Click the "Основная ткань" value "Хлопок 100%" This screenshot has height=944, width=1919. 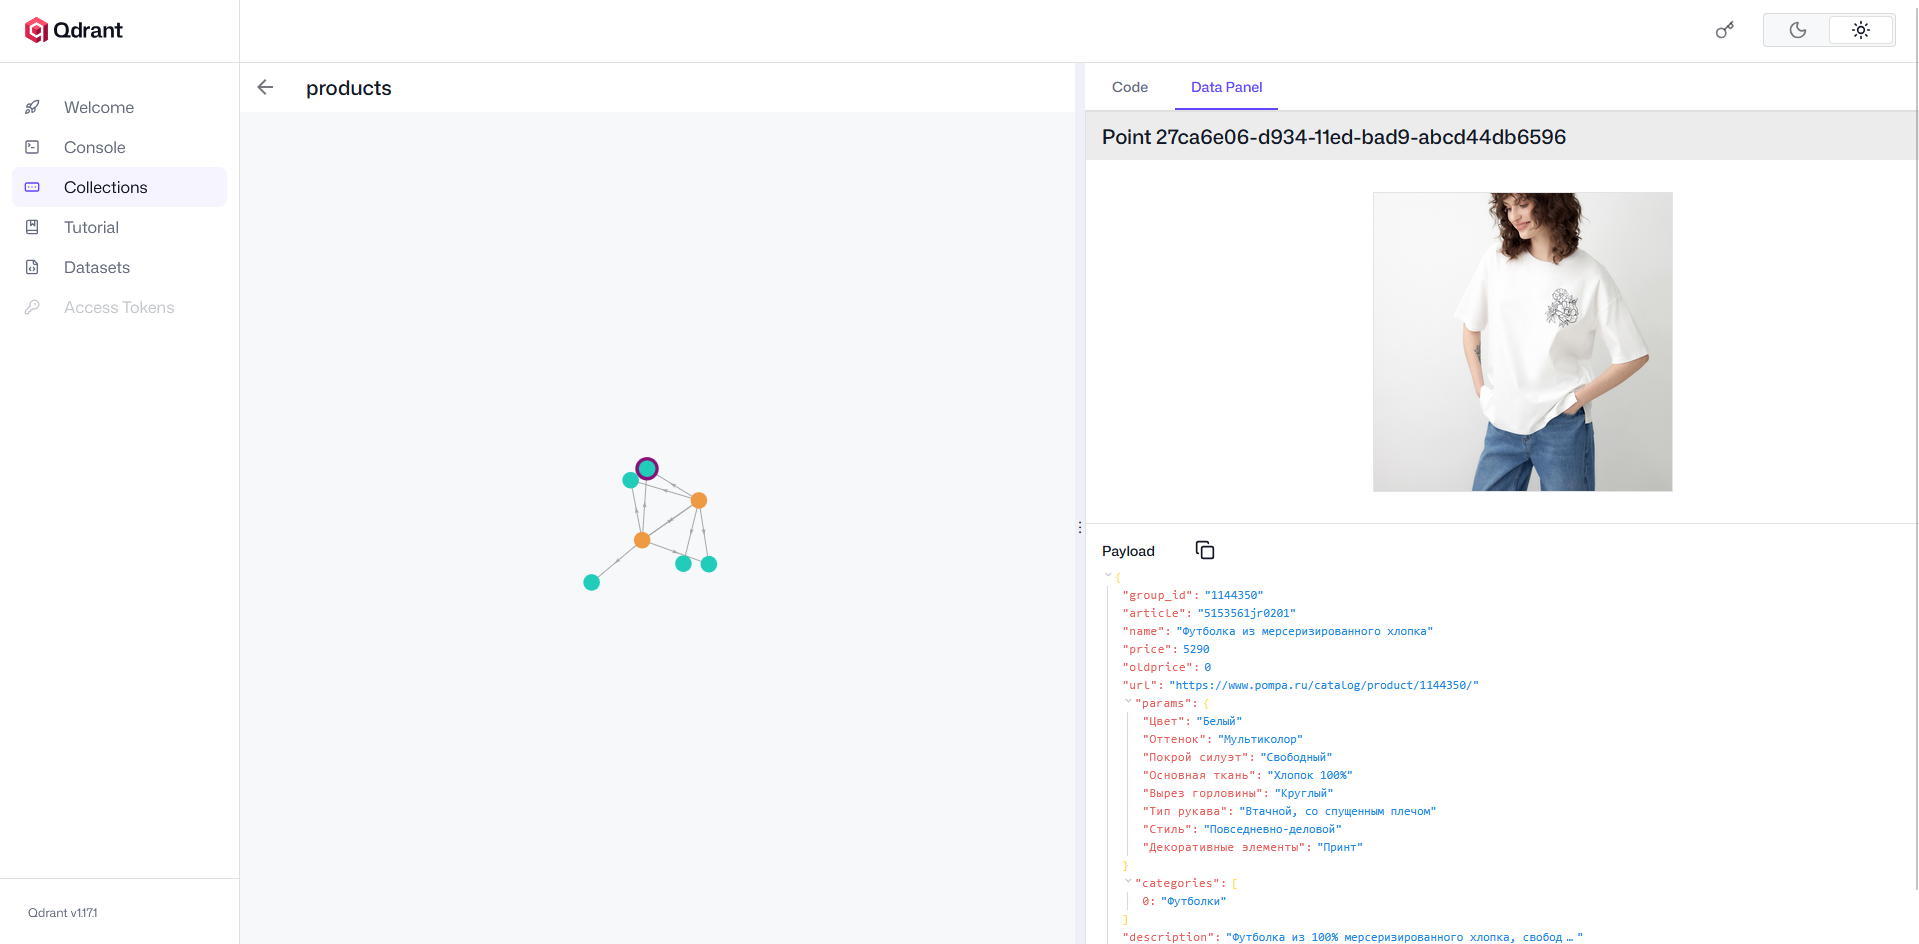coord(1309,775)
